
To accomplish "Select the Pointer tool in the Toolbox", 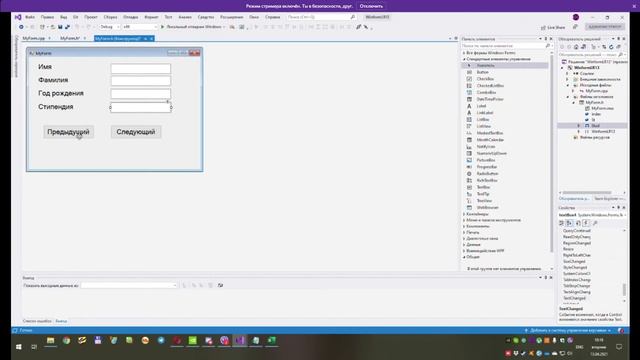I will coord(504,65).
